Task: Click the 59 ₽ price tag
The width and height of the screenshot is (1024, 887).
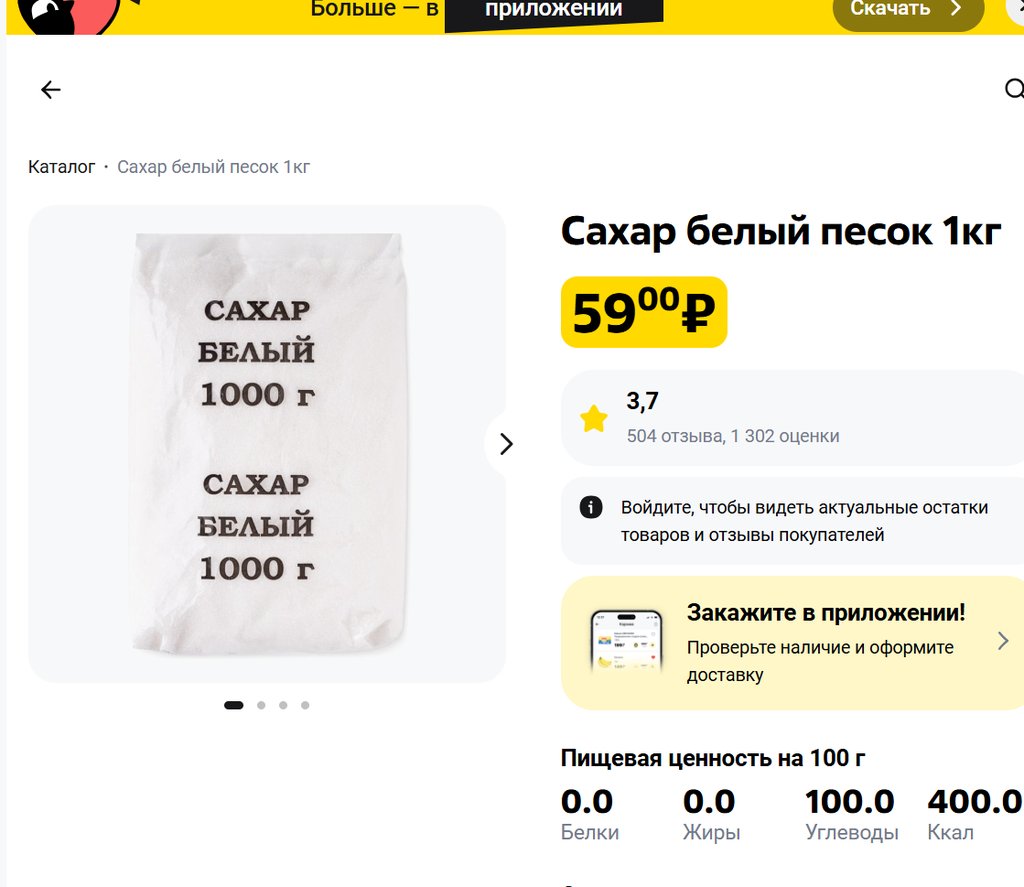Action: point(644,312)
